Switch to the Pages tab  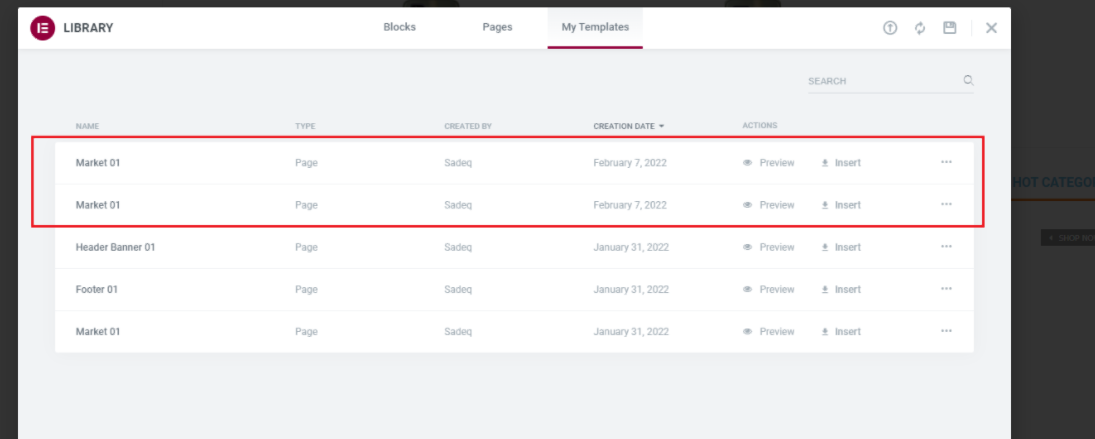pyautogui.click(x=497, y=27)
